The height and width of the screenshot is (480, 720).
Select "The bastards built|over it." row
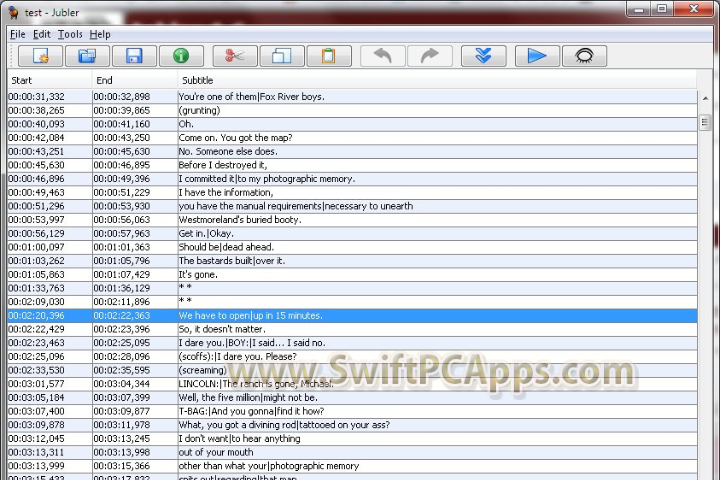pos(352,261)
